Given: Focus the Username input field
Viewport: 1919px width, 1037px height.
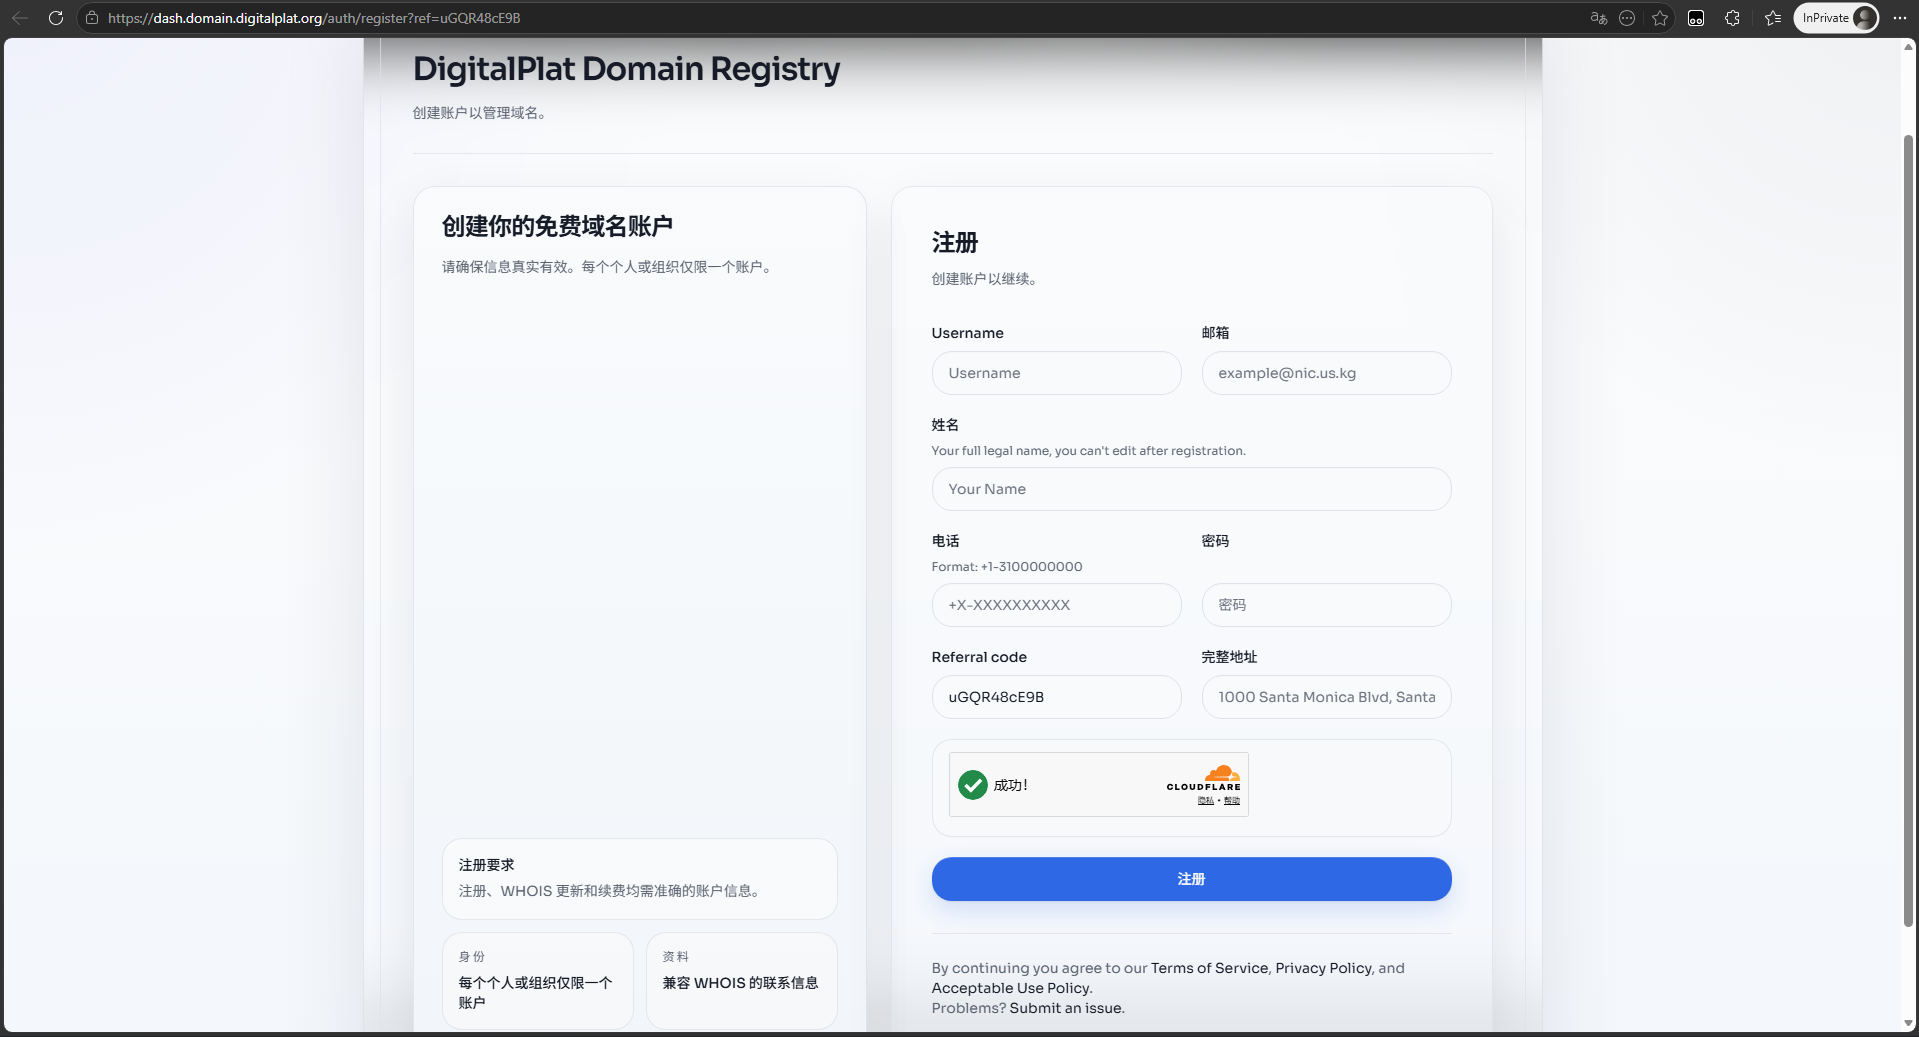Looking at the screenshot, I should point(1056,373).
